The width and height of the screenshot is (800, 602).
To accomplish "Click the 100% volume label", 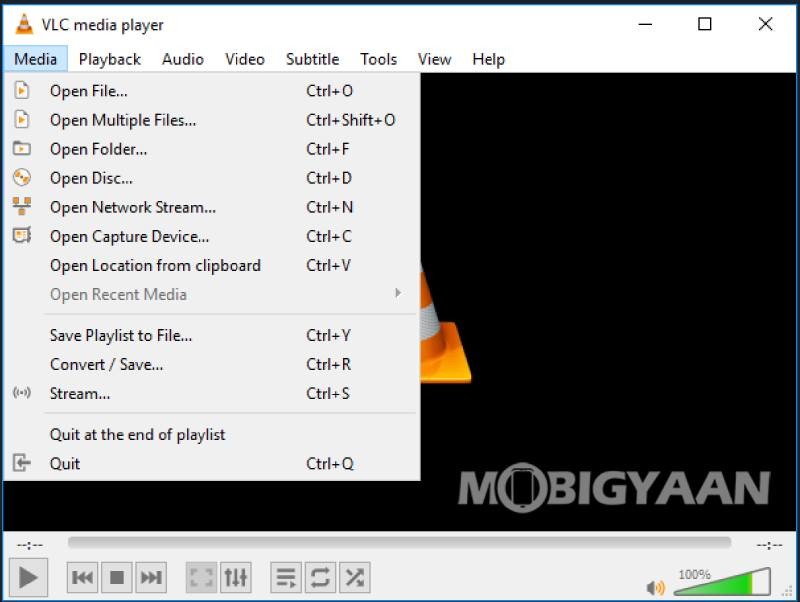I will tap(694, 574).
